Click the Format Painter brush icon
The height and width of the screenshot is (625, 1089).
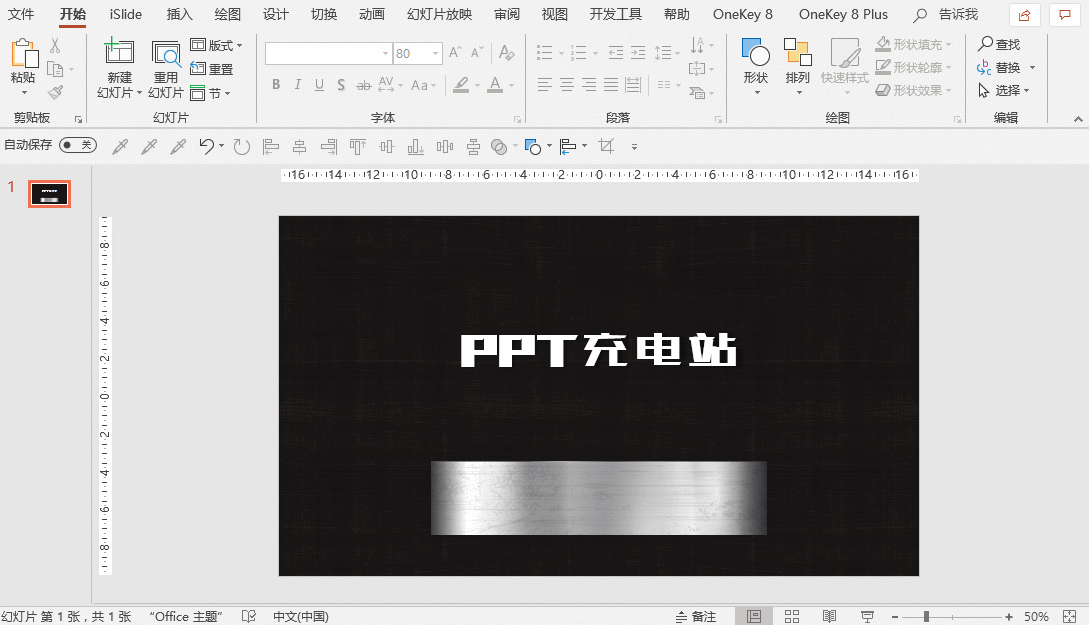(x=56, y=92)
